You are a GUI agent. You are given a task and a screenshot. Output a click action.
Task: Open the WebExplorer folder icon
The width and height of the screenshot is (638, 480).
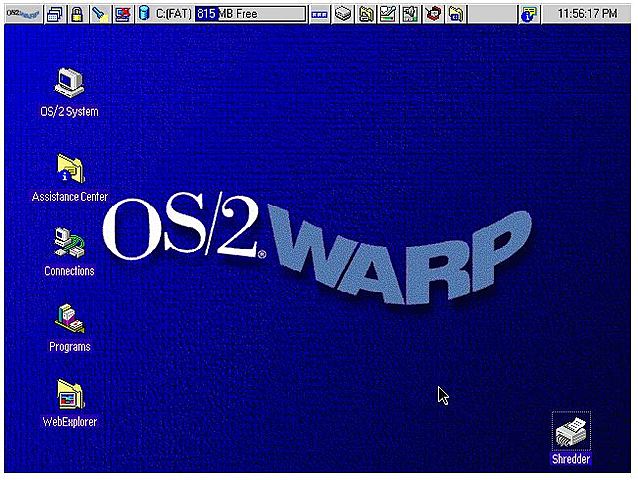click(70, 394)
